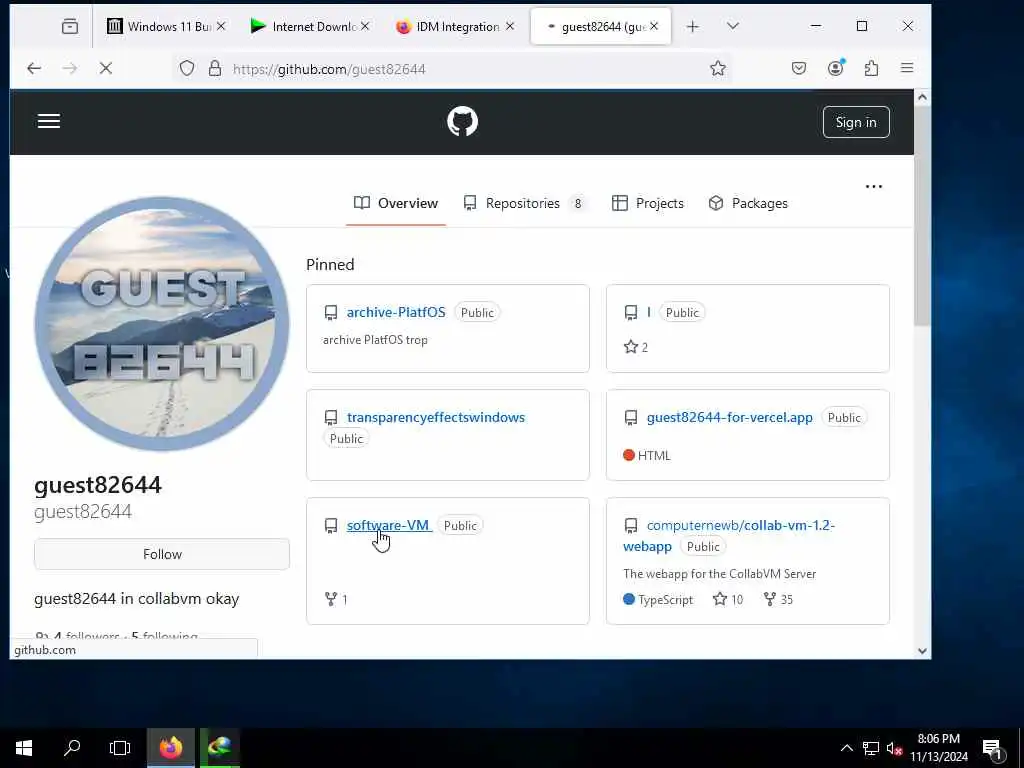1024x768 pixels.
Task: Open the software-VM repository
Action: (x=389, y=525)
